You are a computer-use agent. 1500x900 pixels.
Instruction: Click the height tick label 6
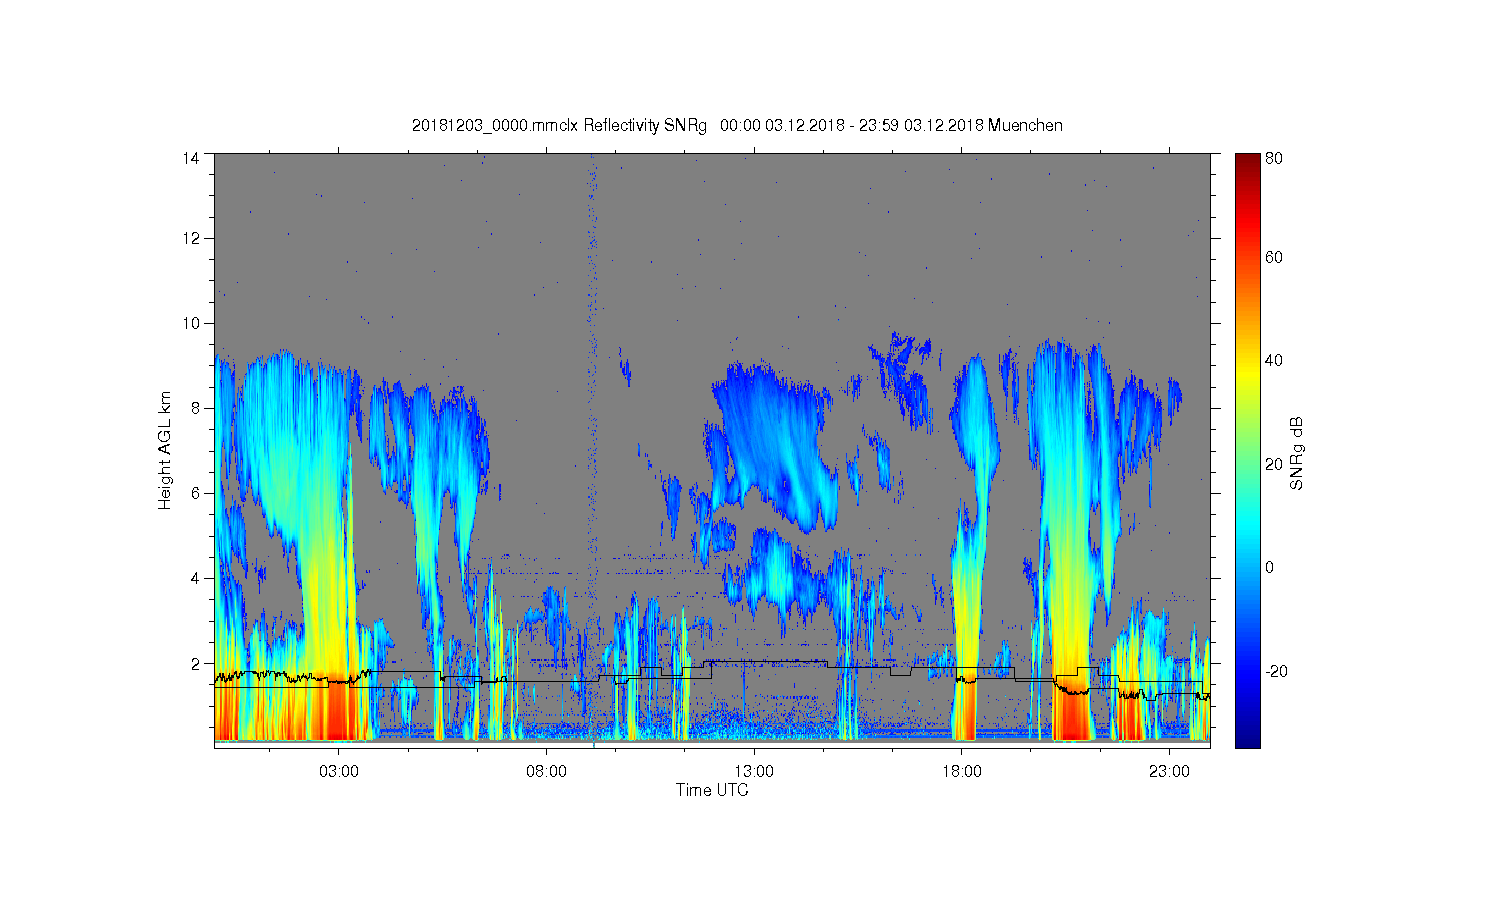(x=195, y=493)
